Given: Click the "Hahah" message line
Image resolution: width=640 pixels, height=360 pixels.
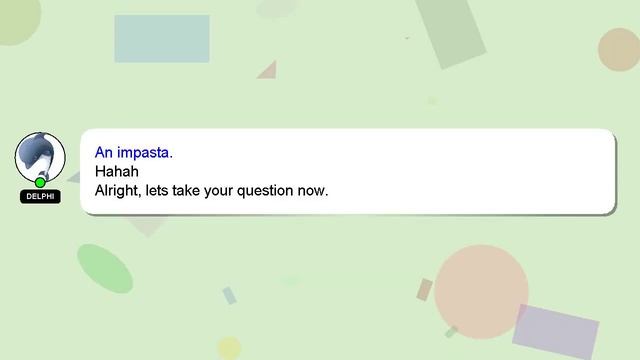Looking at the screenshot, I should 117,171.
